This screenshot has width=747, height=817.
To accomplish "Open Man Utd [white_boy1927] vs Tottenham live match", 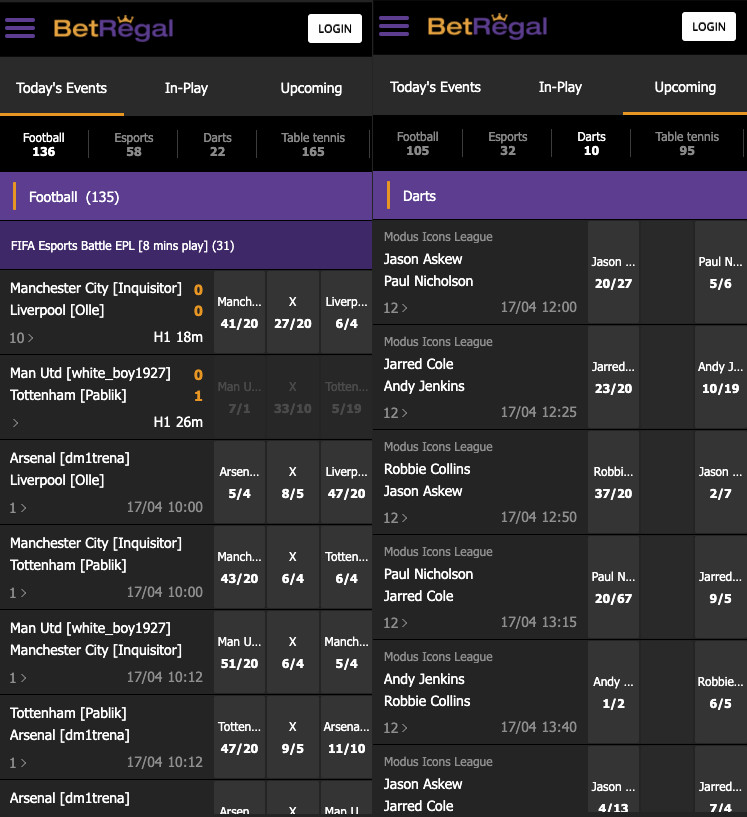I will (x=106, y=397).
